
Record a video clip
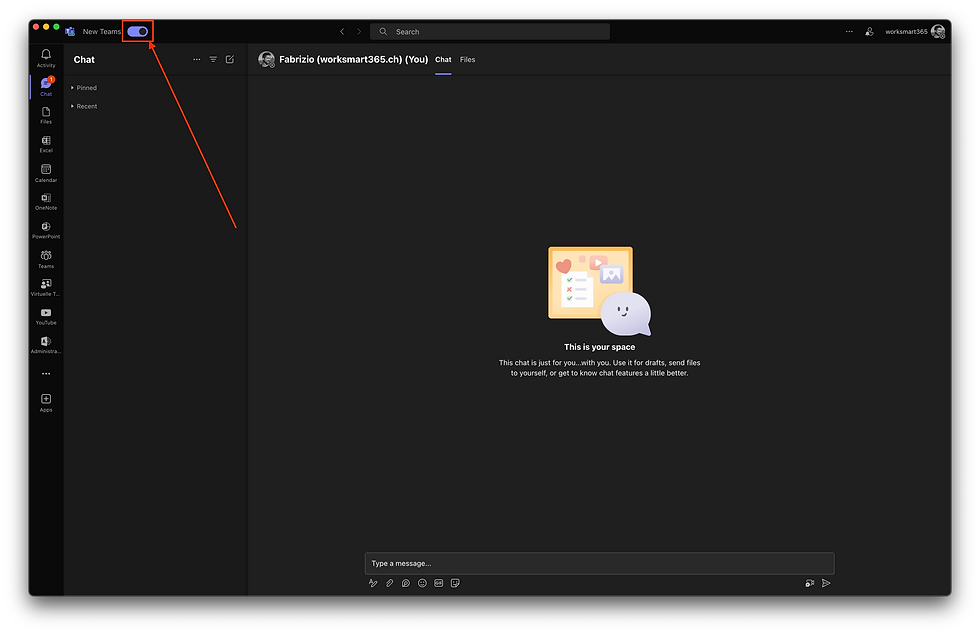(x=809, y=583)
